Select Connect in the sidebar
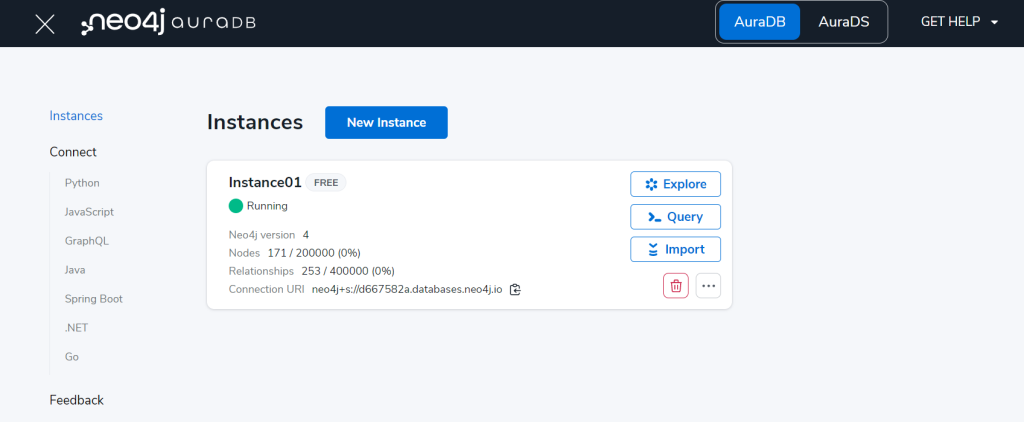 point(73,152)
